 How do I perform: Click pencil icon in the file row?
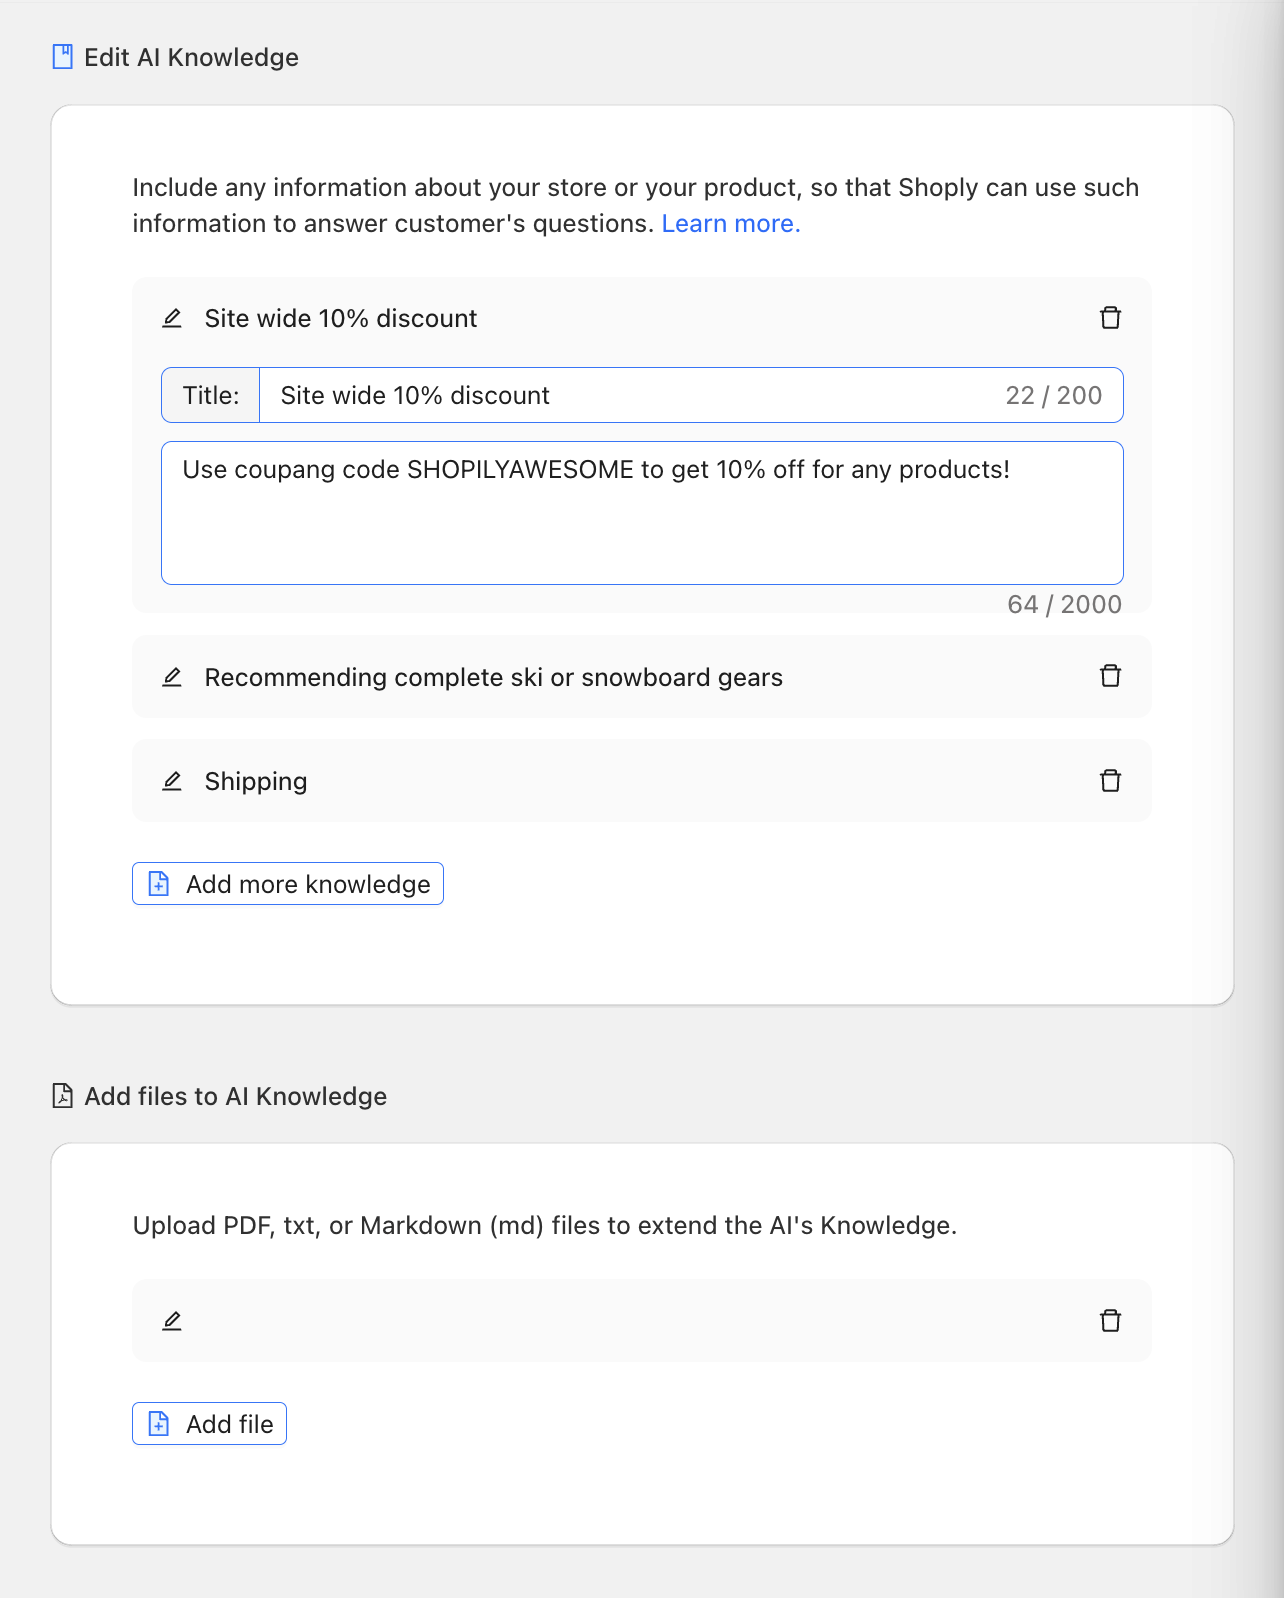(172, 1321)
